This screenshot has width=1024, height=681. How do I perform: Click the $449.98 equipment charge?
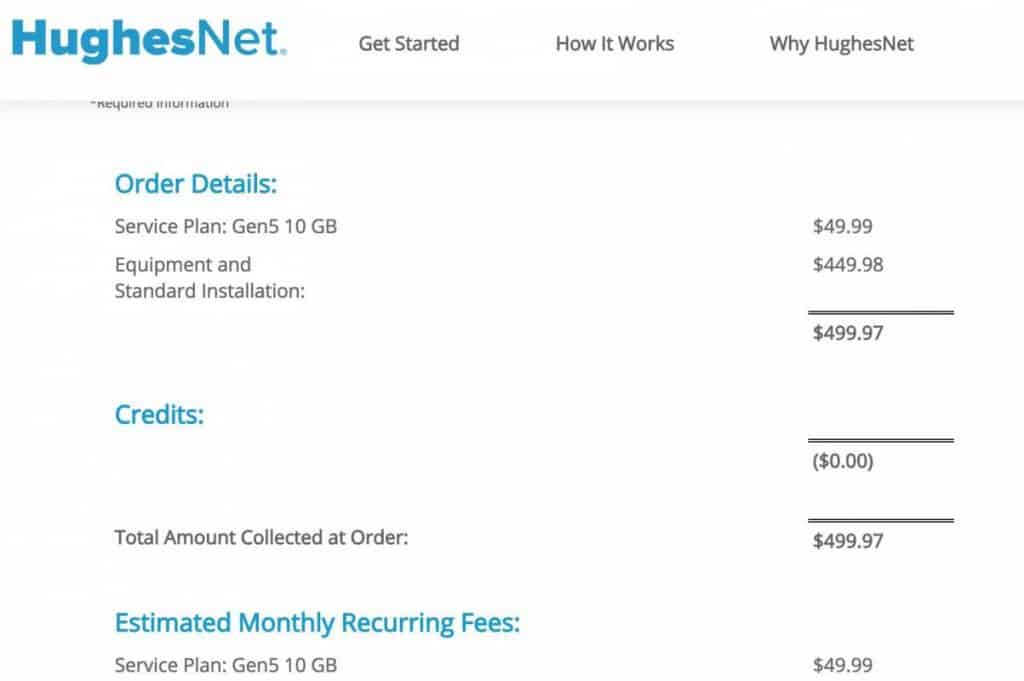pyautogui.click(x=850, y=264)
